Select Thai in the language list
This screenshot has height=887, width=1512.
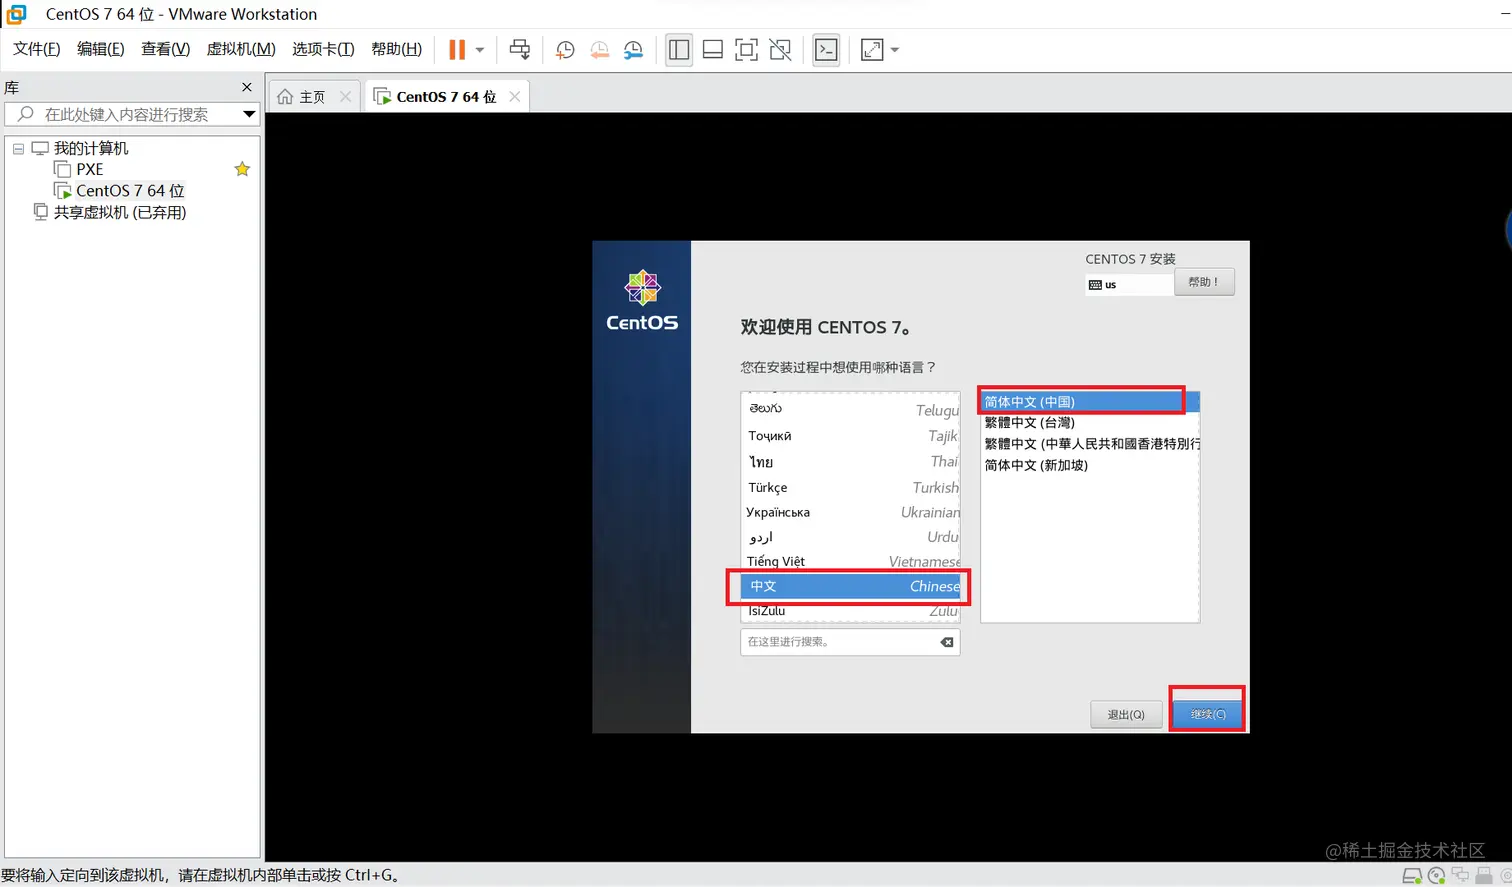pyautogui.click(x=851, y=461)
